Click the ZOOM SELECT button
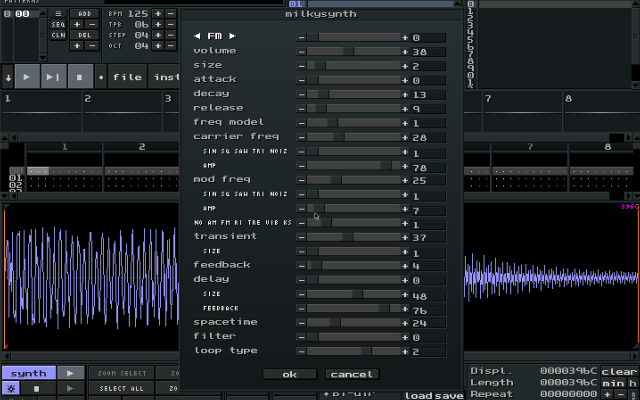Image resolution: width=640 pixels, height=400 pixels. pyautogui.click(x=122, y=373)
